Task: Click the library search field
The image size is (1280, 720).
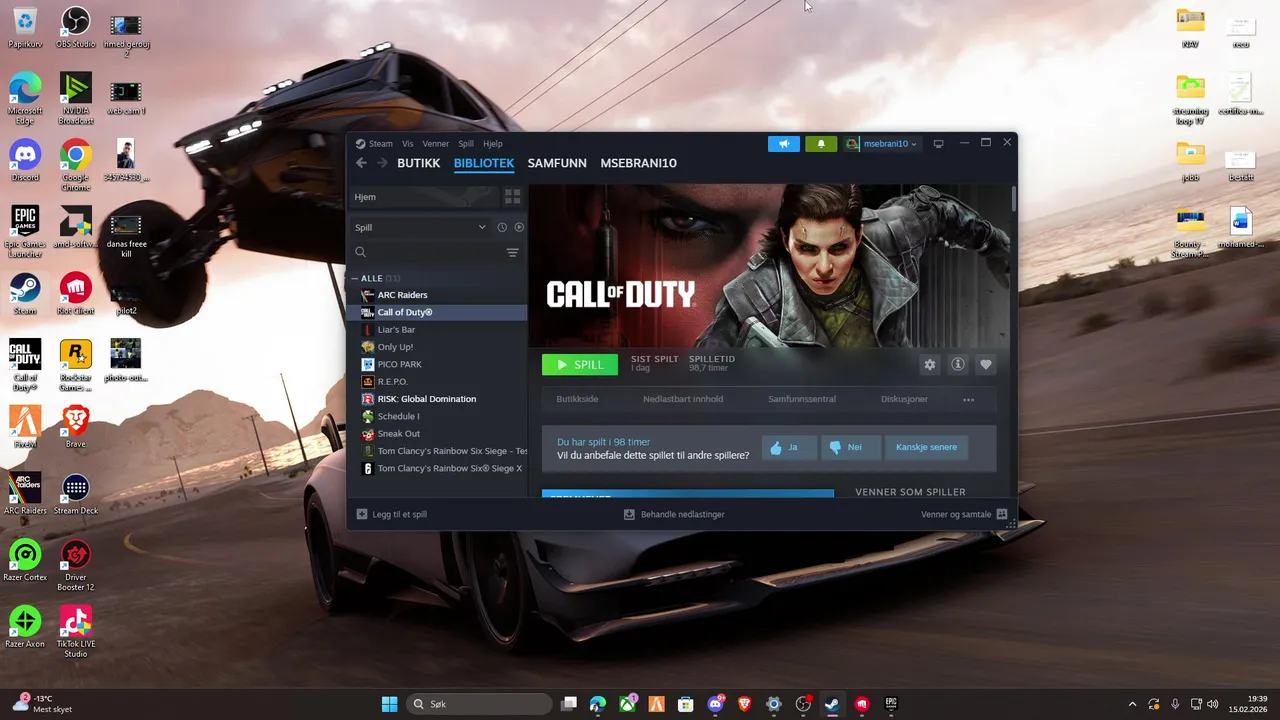Action: click(425, 252)
